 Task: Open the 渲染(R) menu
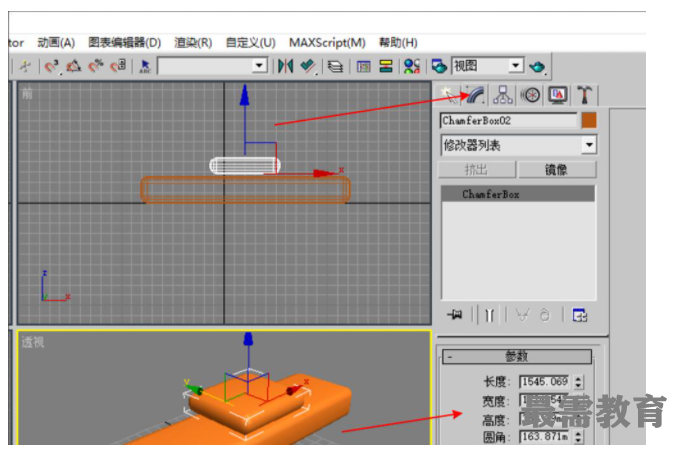click(193, 42)
